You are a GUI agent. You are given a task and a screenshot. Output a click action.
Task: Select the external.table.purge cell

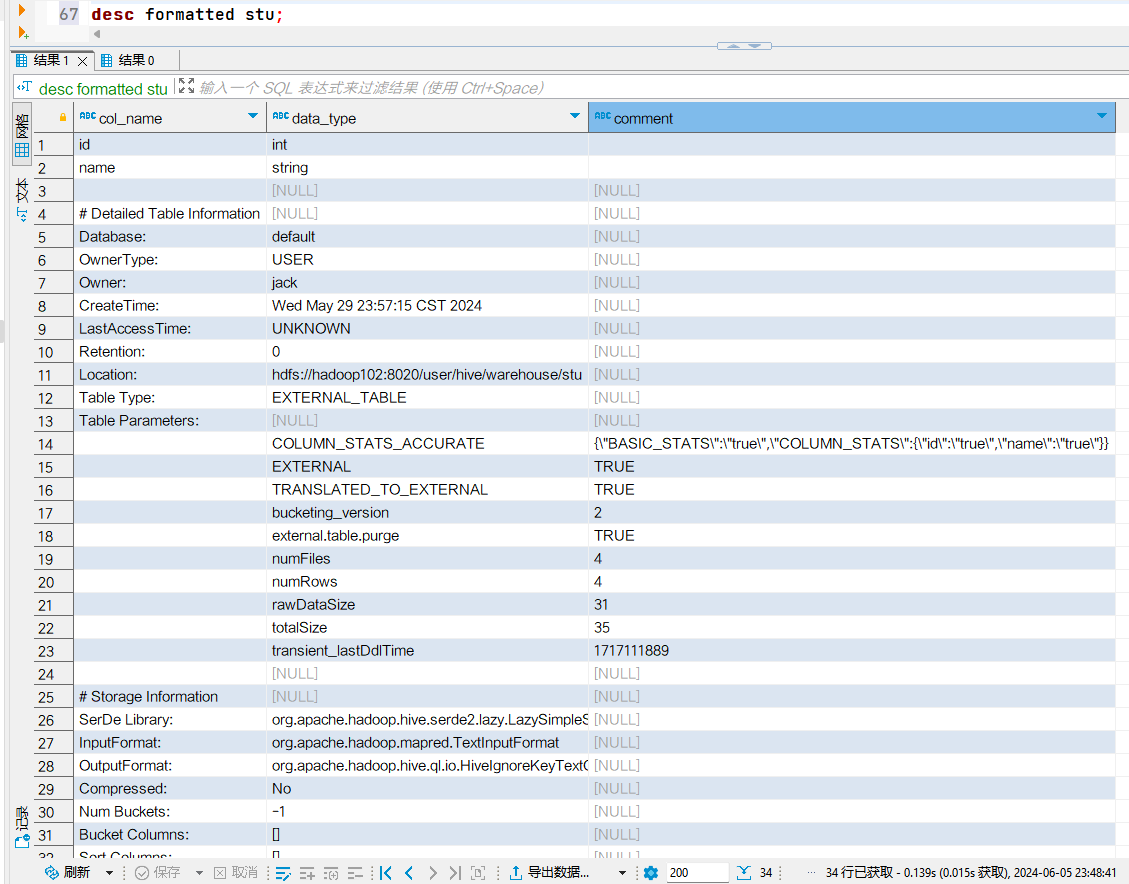(428, 536)
